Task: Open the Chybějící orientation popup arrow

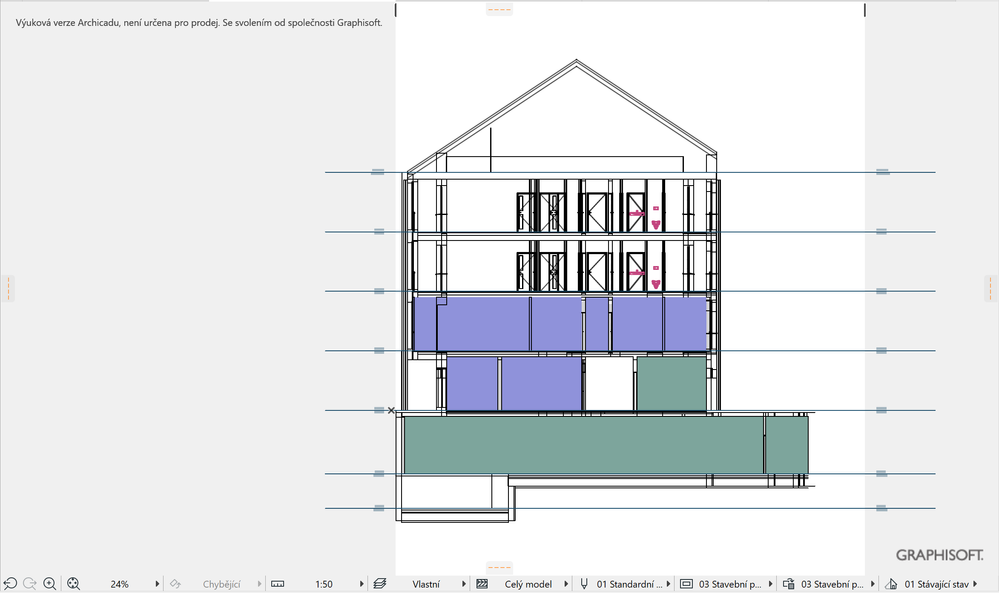Action: coord(259,584)
